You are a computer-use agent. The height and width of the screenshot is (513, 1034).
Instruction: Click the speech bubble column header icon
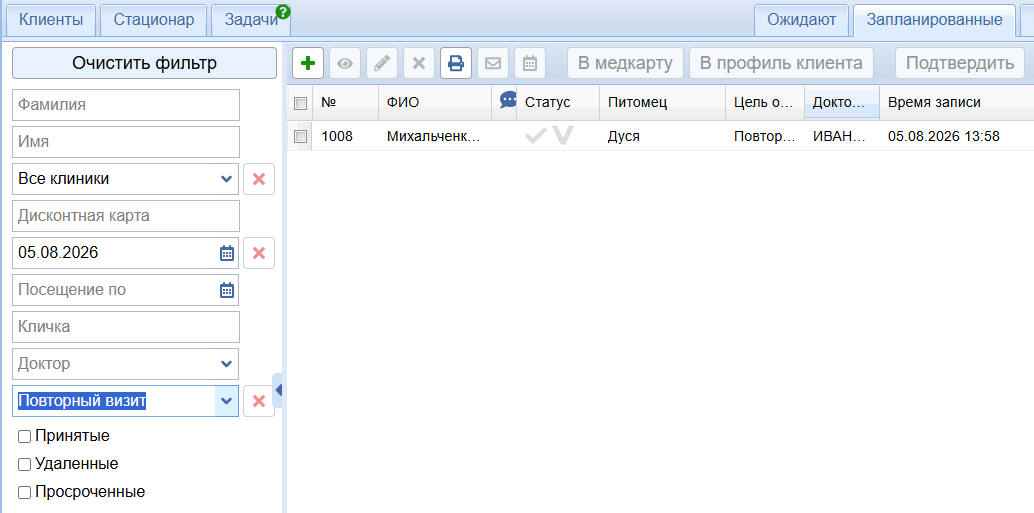[x=508, y=100]
